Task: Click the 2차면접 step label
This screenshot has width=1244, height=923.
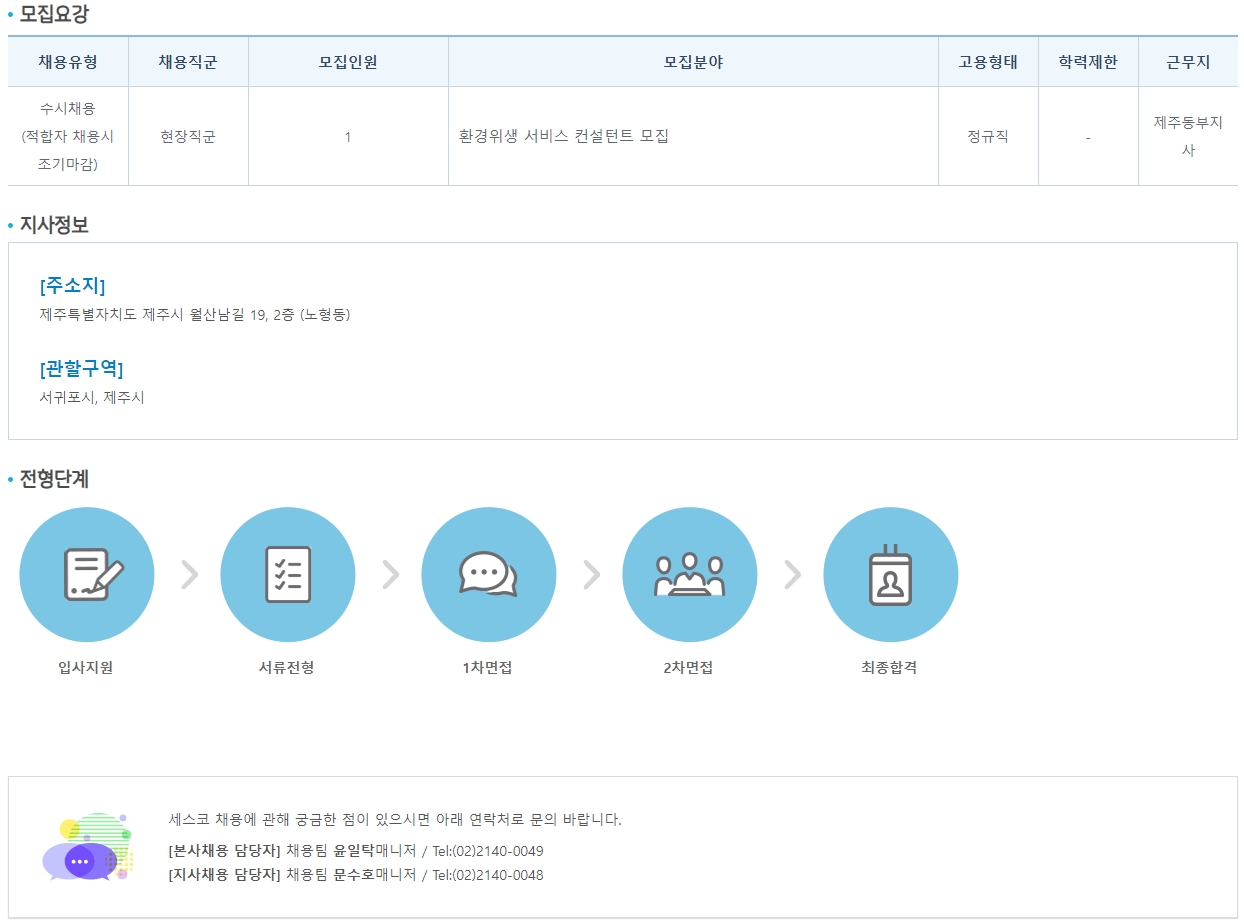Action: (x=688, y=668)
